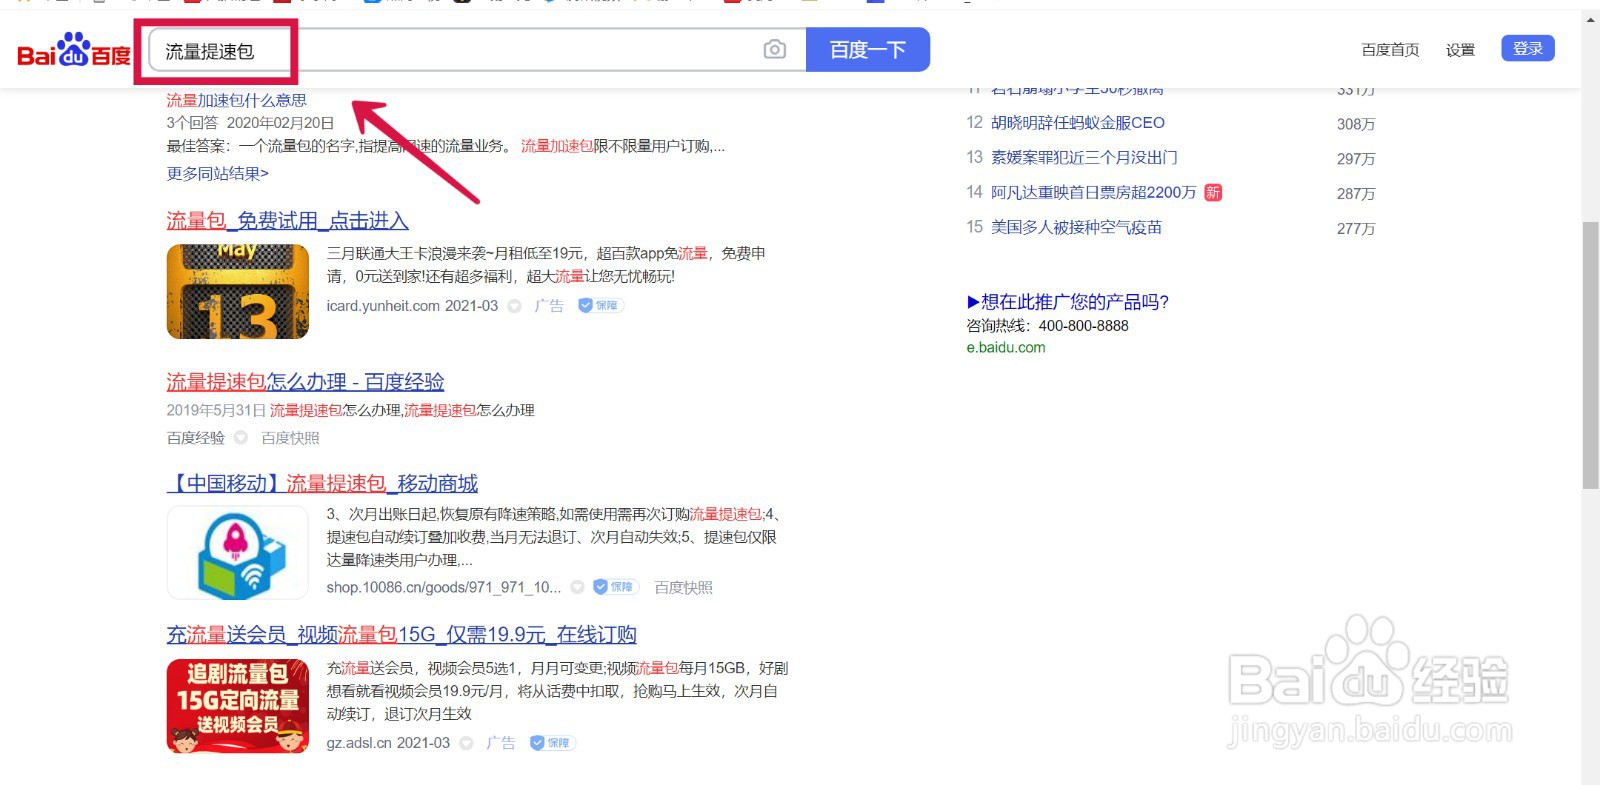The width and height of the screenshot is (1600, 785).
Task: Open 流量提速包怎么办理 - 百度经验 result
Action: [x=305, y=381]
